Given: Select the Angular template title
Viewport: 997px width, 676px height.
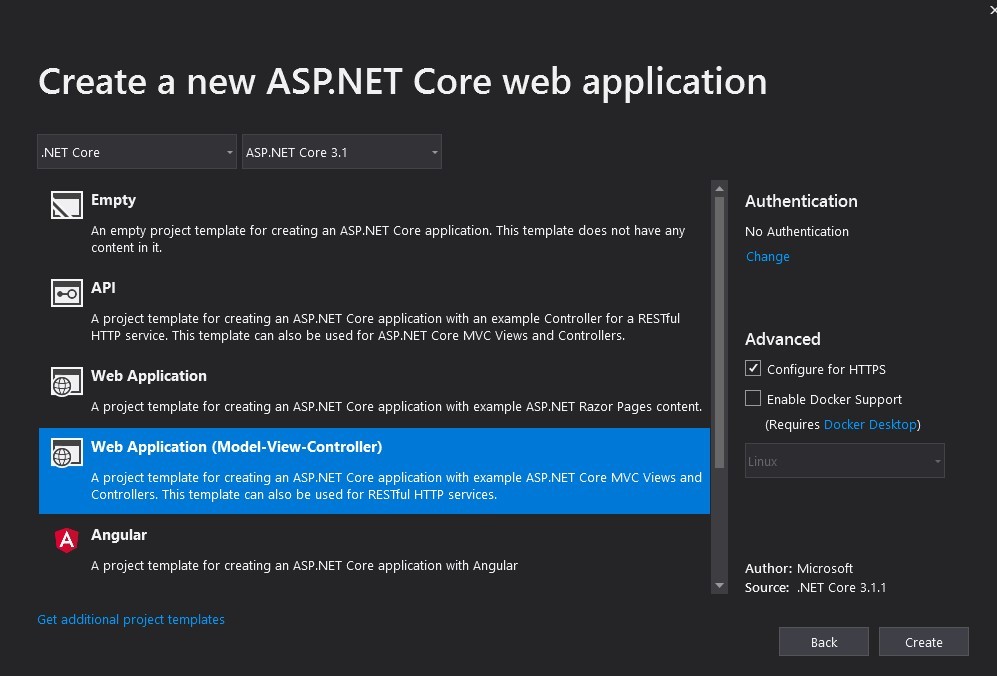Looking at the screenshot, I should point(119,535).
